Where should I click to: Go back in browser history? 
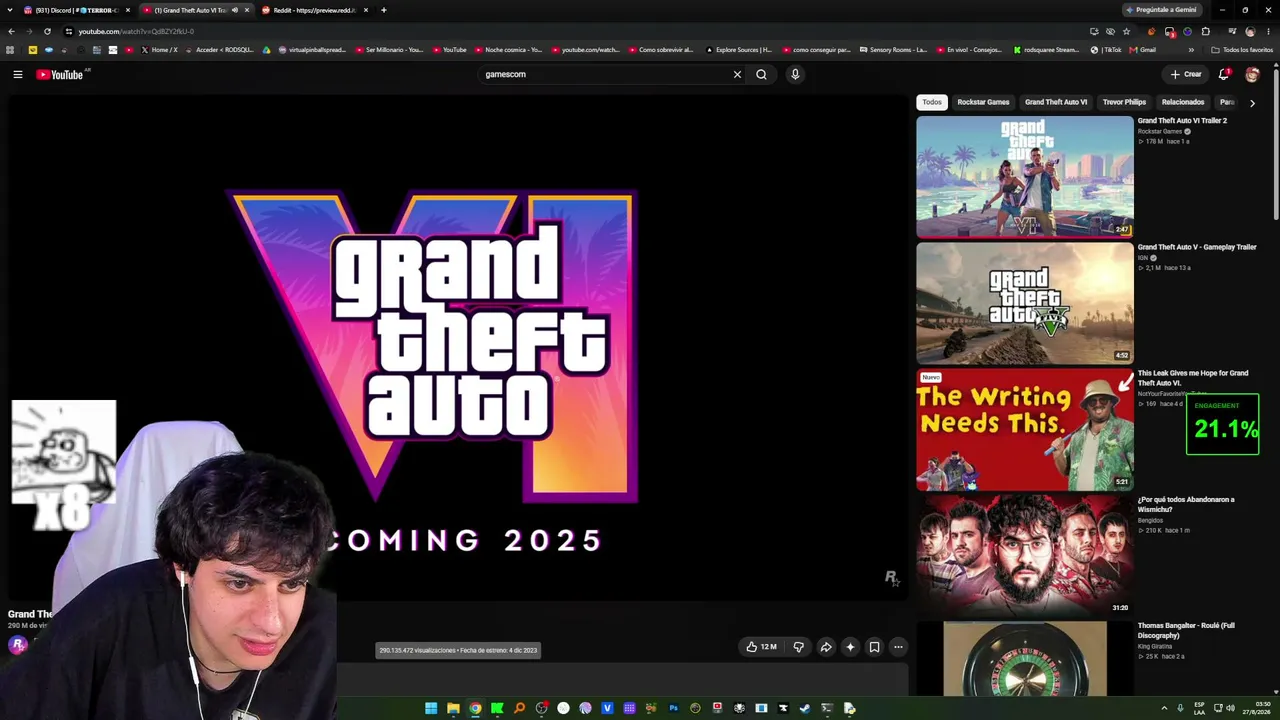pos(11,31)
